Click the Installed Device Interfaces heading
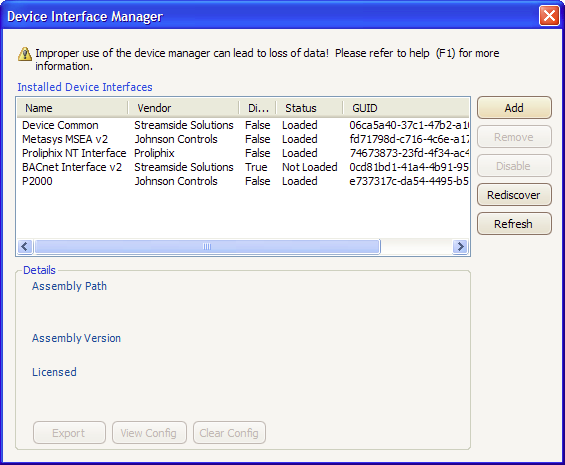This screenshot has height=465, width=565. coord(85,87)
